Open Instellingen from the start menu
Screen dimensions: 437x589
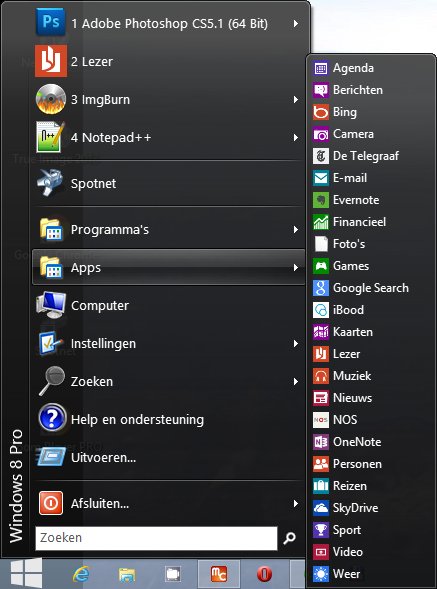point(168,343)
